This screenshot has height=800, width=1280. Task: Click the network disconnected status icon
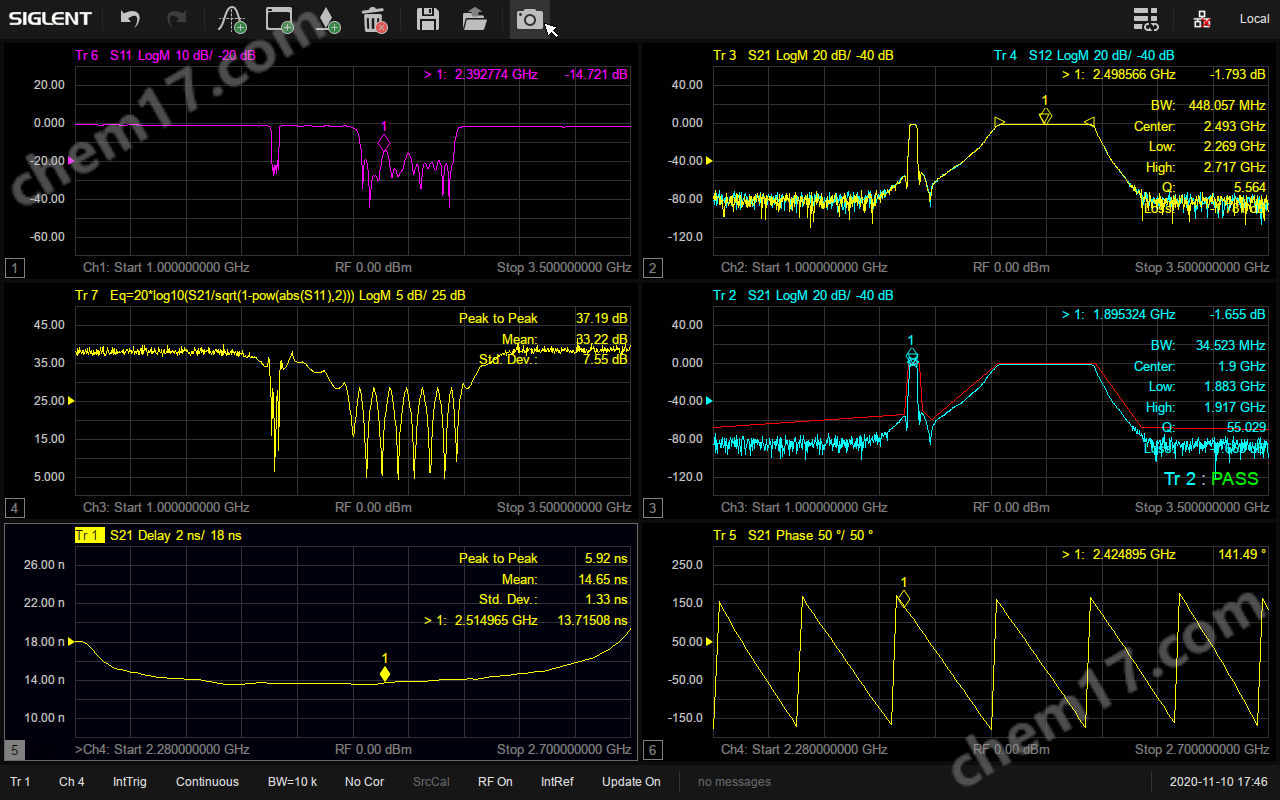(x=1202, y=19)
